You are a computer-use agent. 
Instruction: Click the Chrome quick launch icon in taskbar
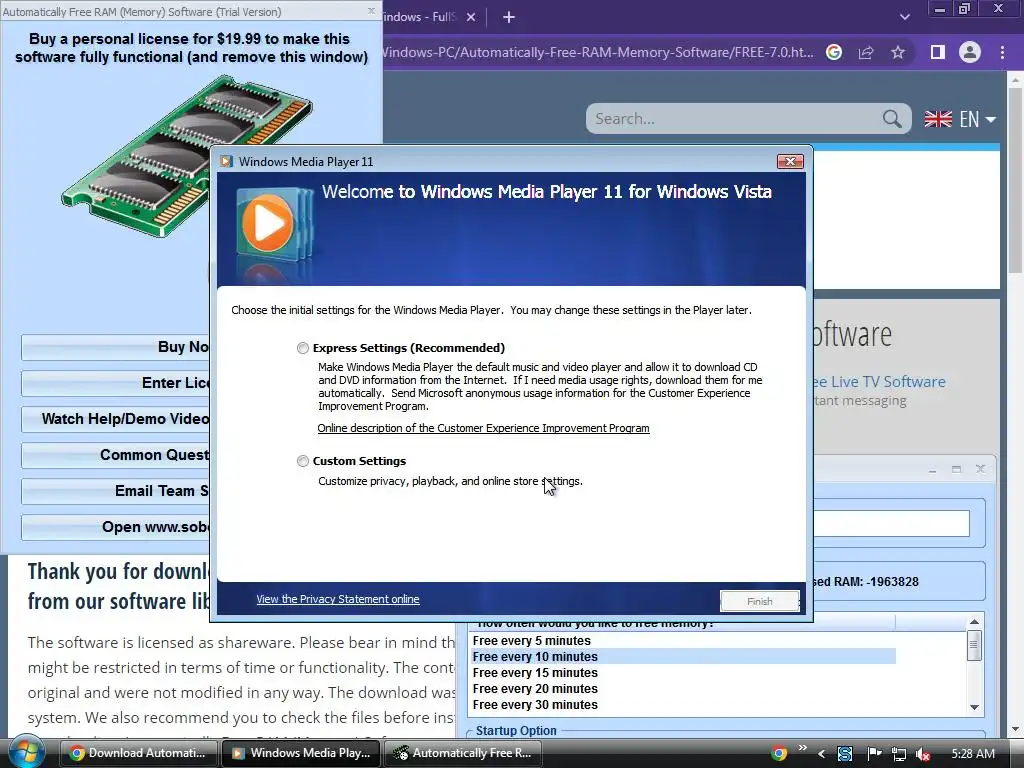(x=779, y=753)
